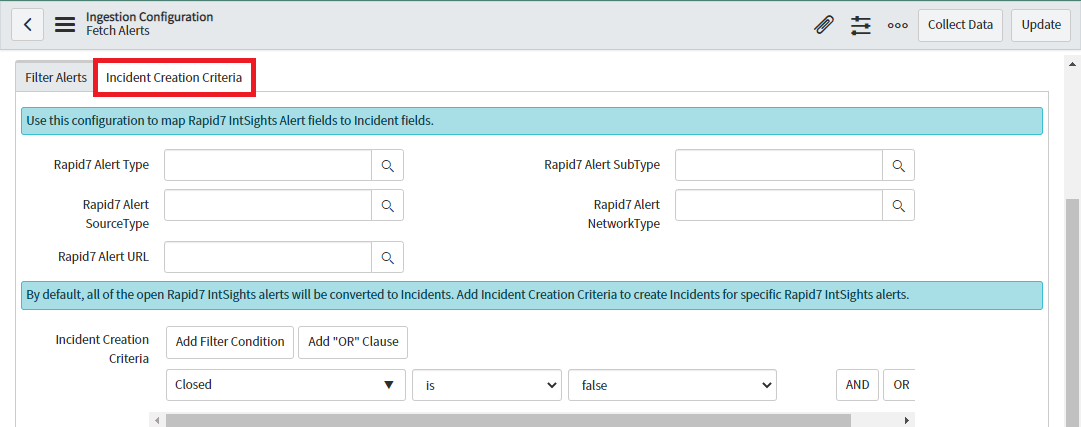Click the Collect Data button
Image resolution: width=1081 pixels, height=427 pixels.
pyautogui.click(x=960, y=25)
